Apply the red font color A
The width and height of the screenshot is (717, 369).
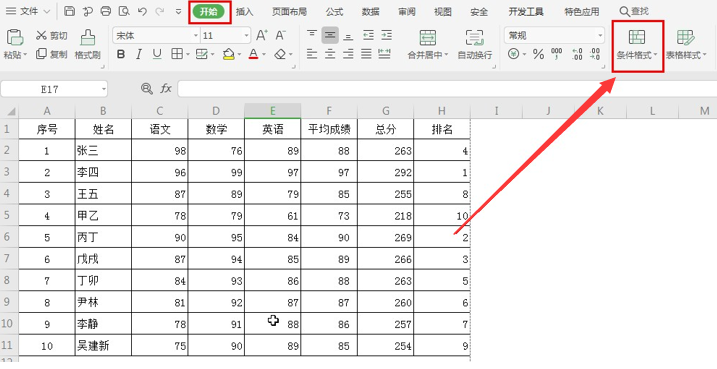point(253,54)
